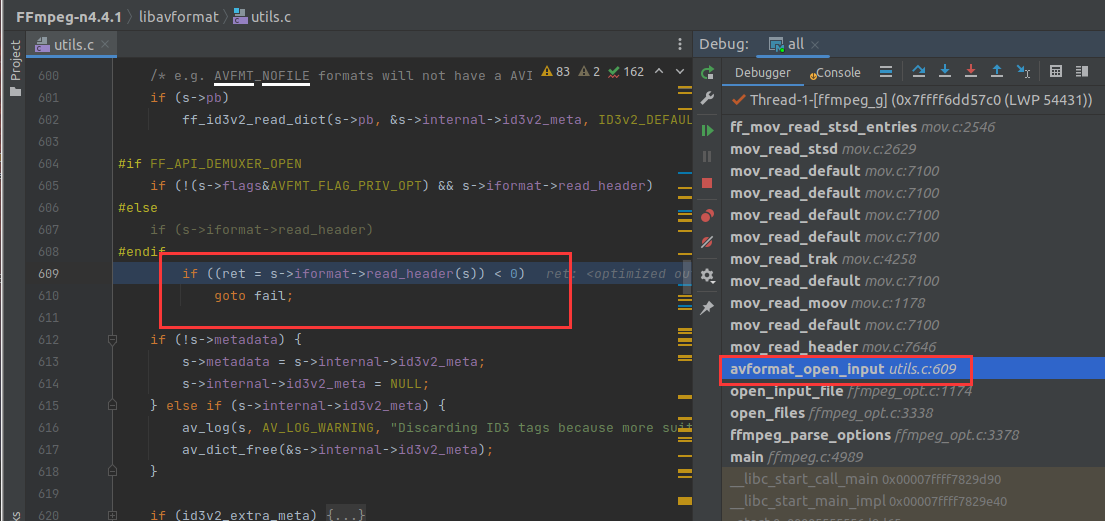The image size is (1105, 521).
Task: Click the Restore Layout icon
Action: (1082, 72)
